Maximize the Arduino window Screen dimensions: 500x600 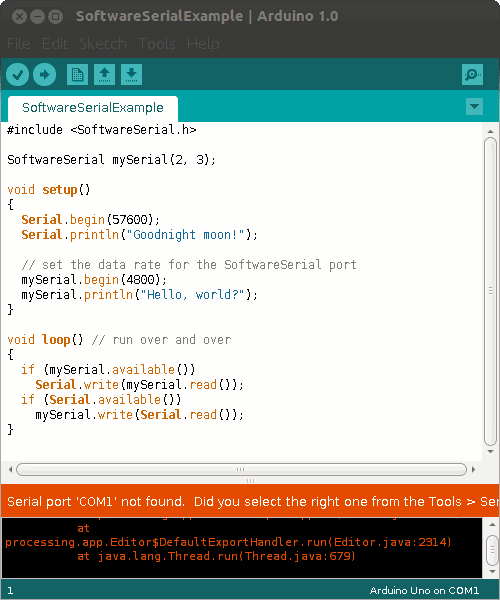(x=55, y=16)
